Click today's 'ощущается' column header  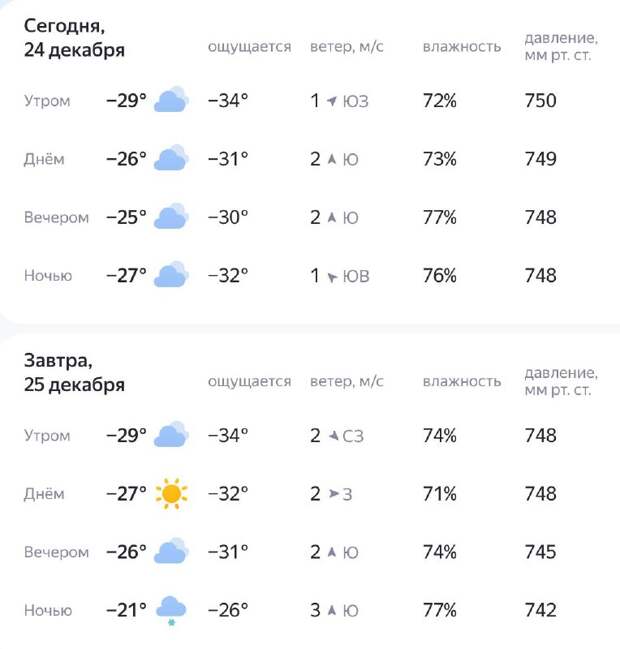249,47
